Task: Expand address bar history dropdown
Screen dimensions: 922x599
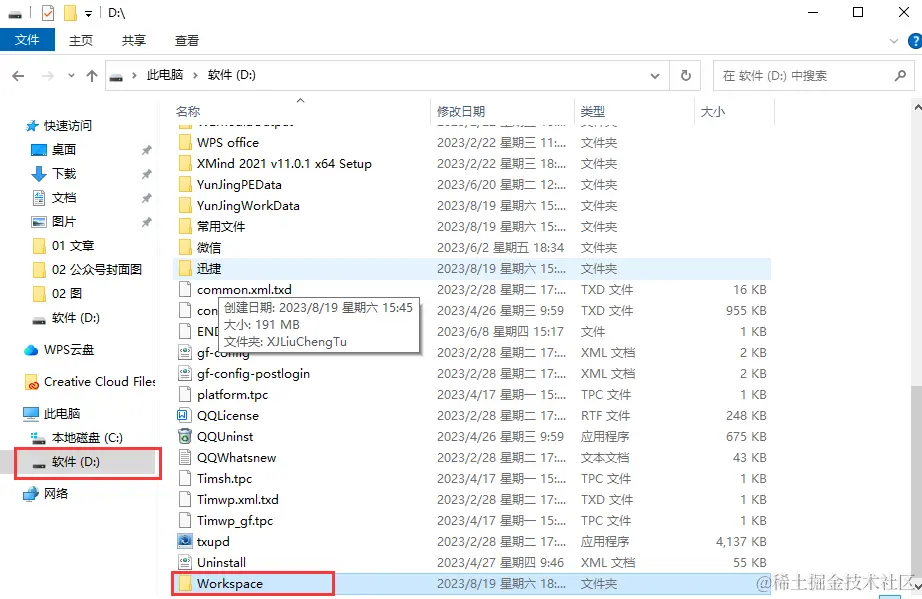Action: (654, 76)
